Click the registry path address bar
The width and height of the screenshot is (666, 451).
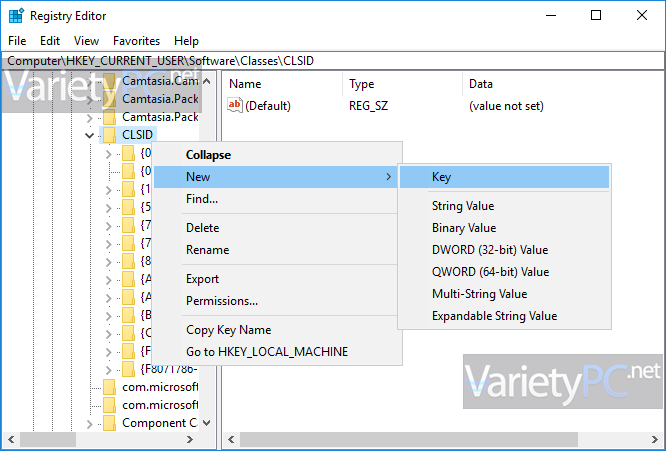pyautogui.click(x=333, y=61)
